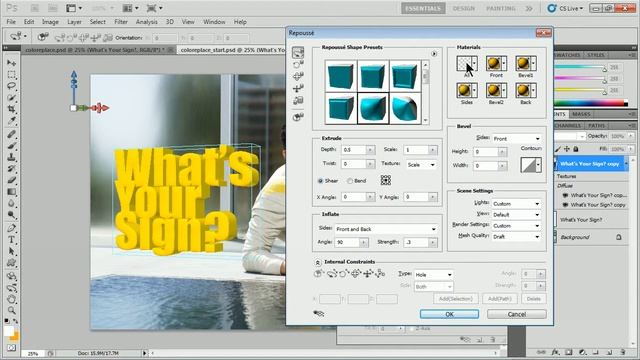Image resolution: width=640 pixels, height=360 pixels.
Task: Collapse the Internal Constraints section
Action: [x=317, y=262]
